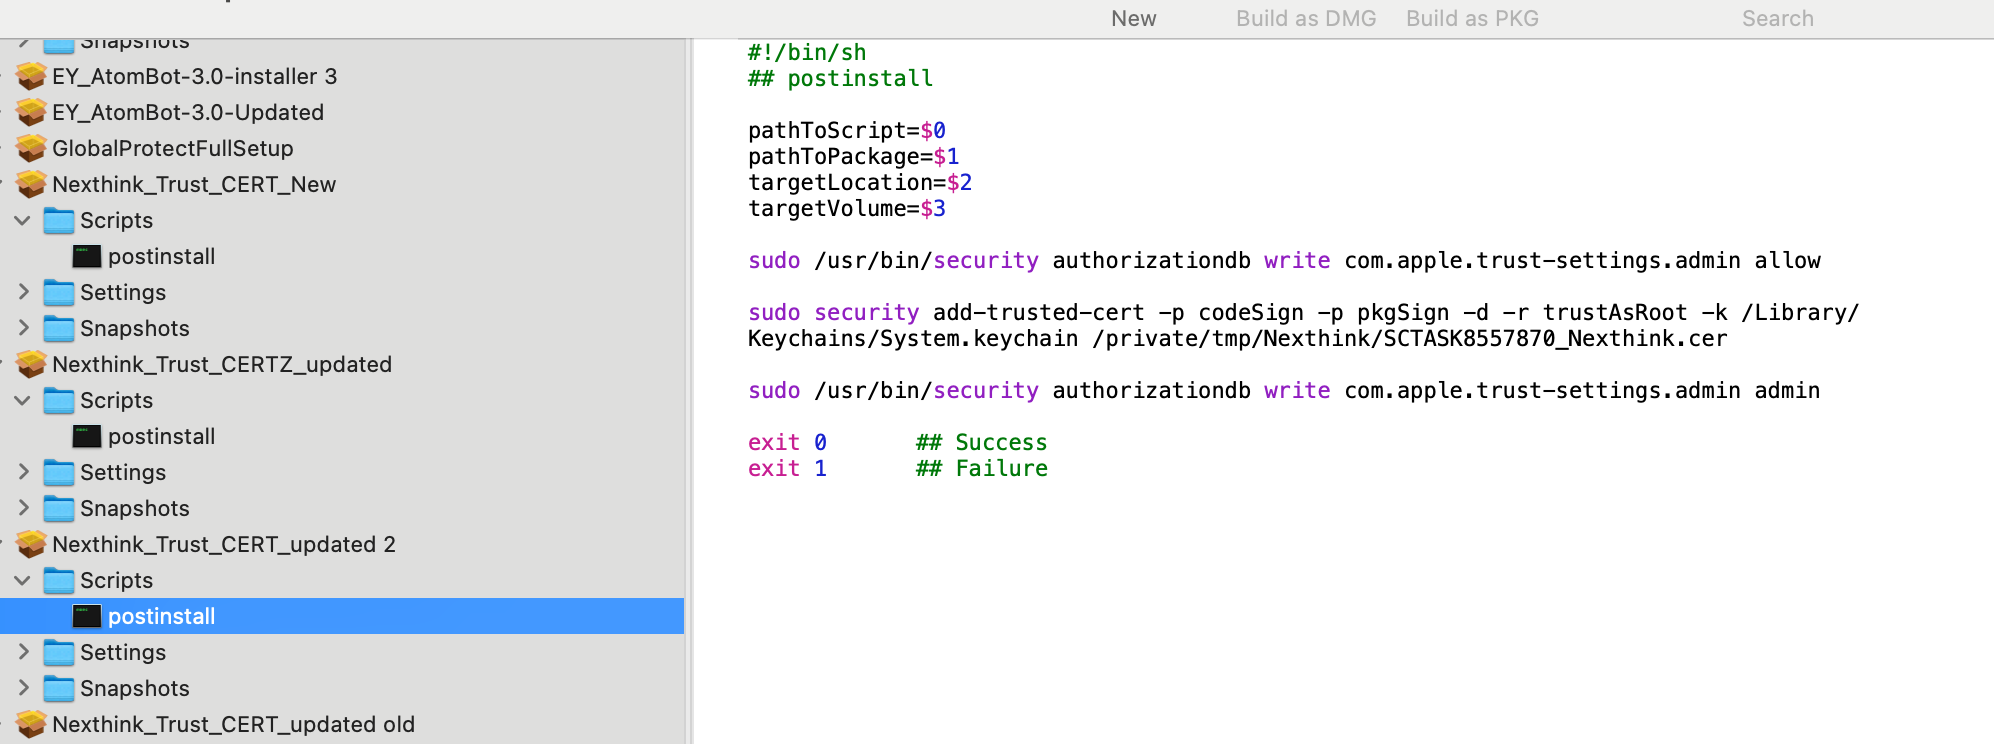Collapse Scripts folder under Nexthink_Trust_CERTZ_updated
Screen dimensions: 1994x744
pyautogui.click(x=22, y=400)
